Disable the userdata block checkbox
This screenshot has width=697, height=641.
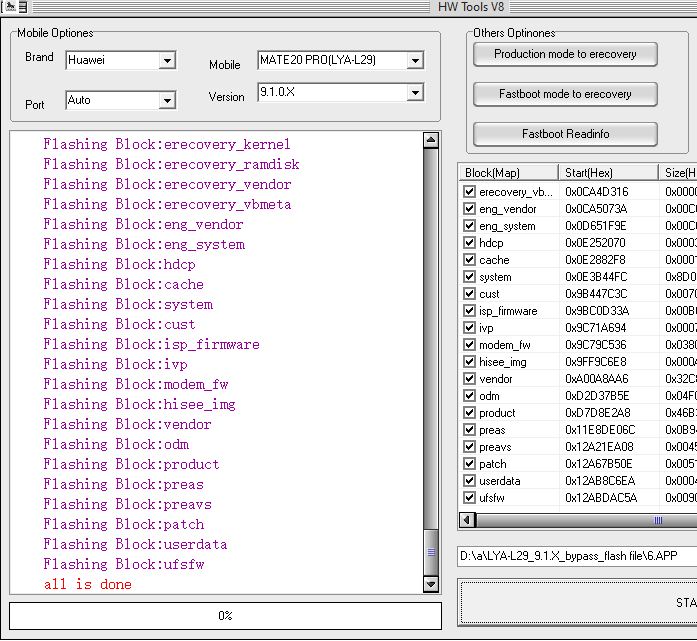tap(470, 481)
